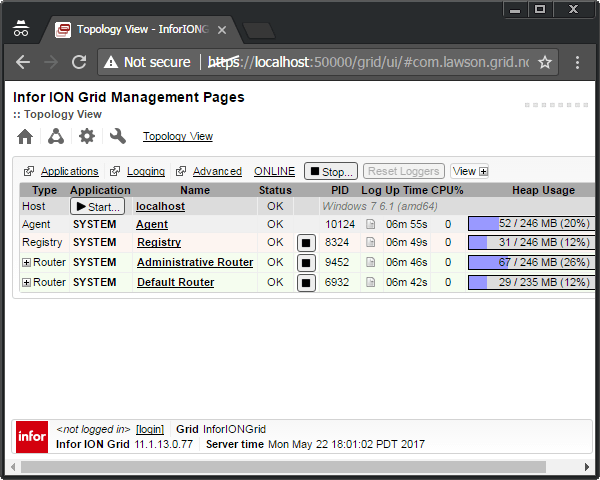Viewport: 600px width, 480px height.
Task: Bookmark this page with the star icon
Action: click(545, 62)
